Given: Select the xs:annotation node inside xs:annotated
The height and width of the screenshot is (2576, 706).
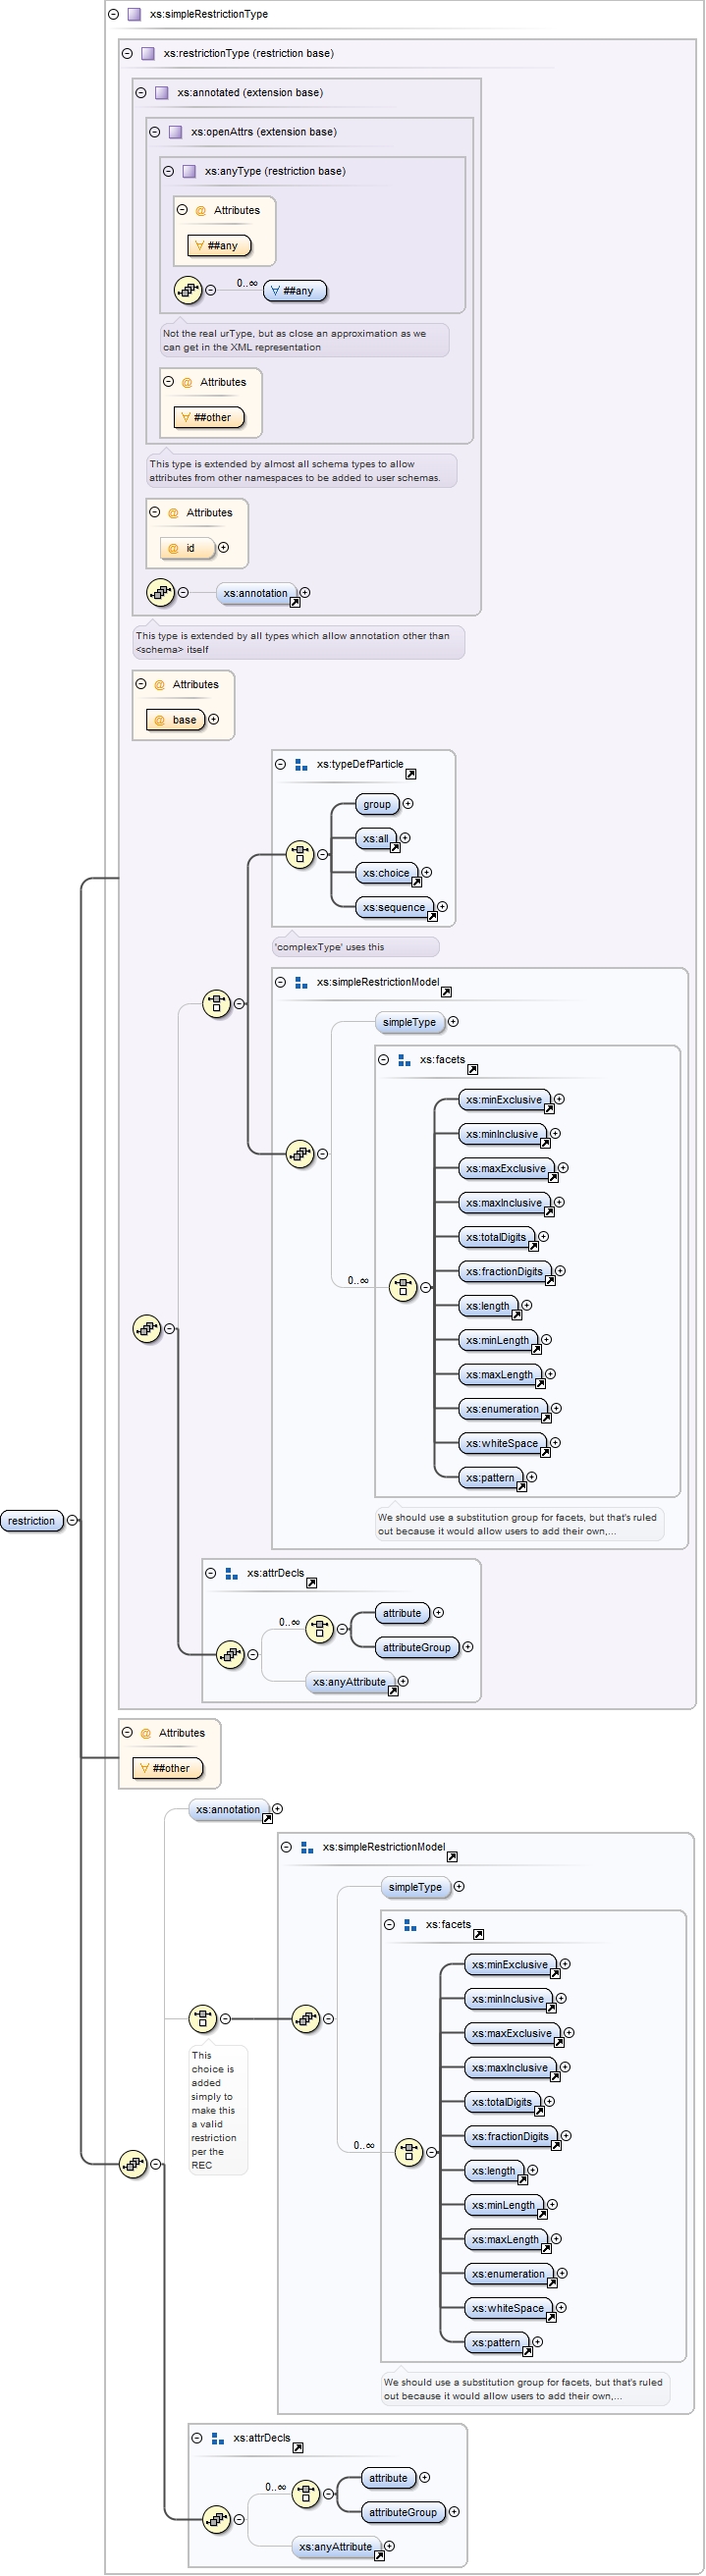Looking at the screenshot, I should [256, 593].
